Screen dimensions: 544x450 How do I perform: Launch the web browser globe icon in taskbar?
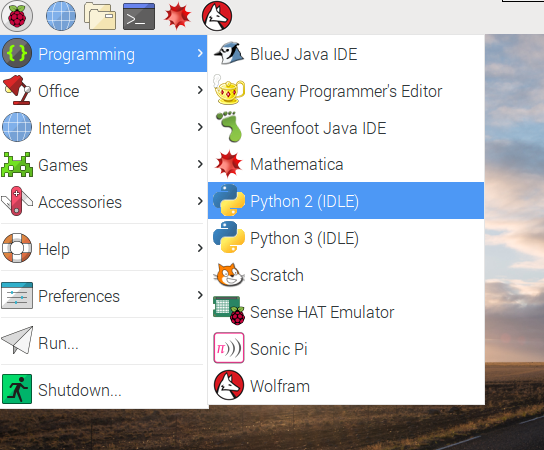61,16
